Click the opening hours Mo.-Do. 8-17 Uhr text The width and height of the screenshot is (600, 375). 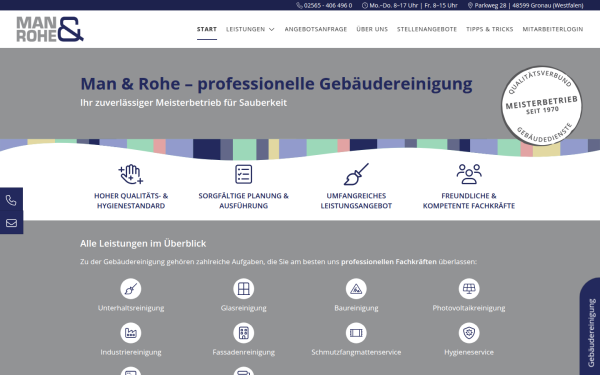click(x=413, y=5)
